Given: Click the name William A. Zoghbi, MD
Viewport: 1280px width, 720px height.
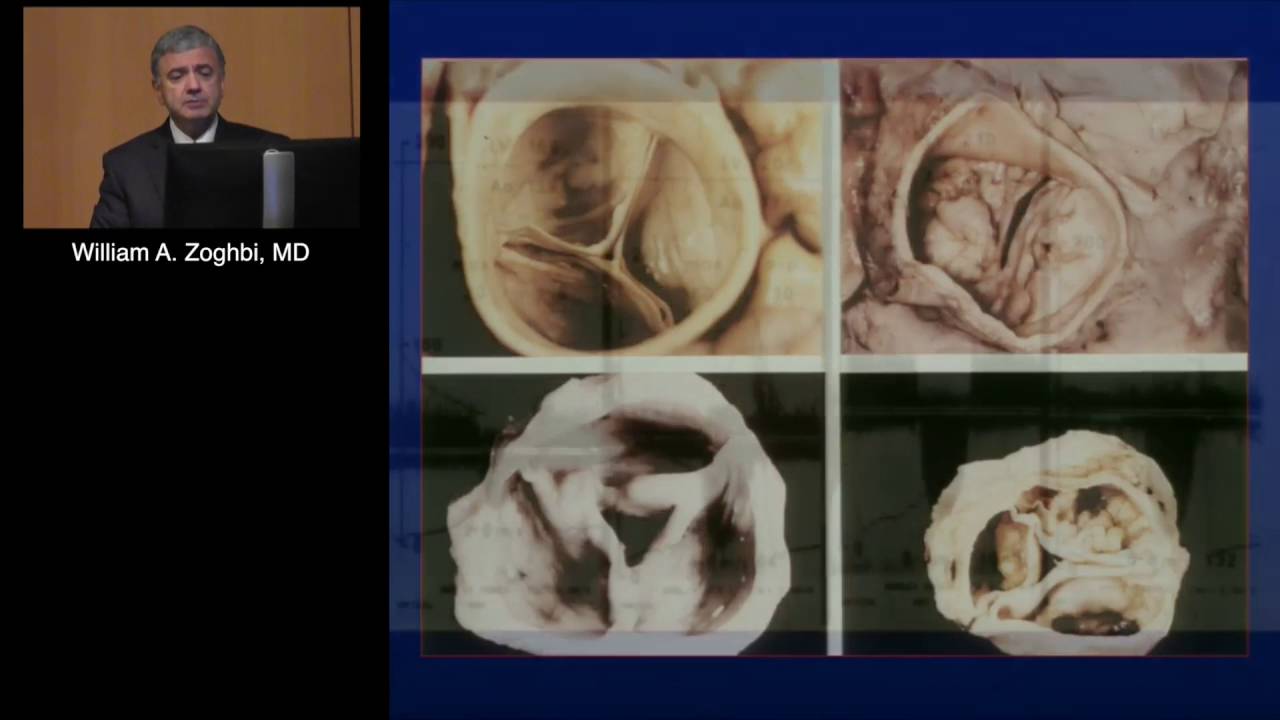Looking at the screenshot, I should tap(190, 253).
